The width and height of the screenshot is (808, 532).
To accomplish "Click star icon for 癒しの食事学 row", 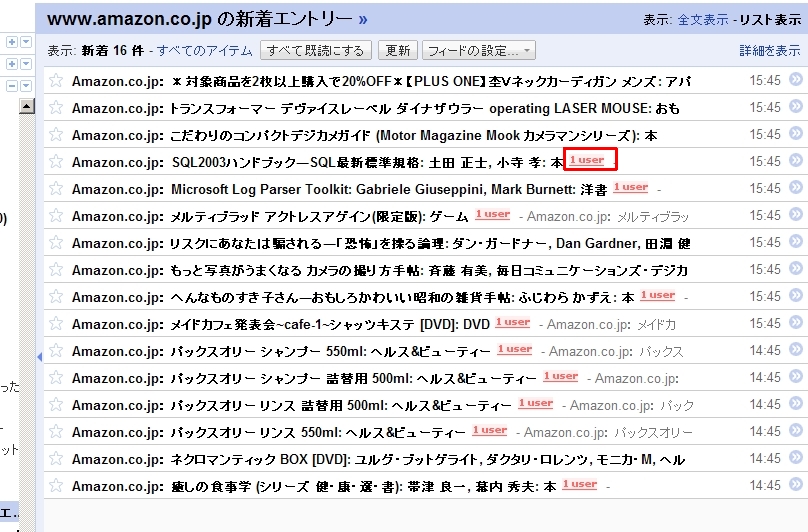I will 56,485.
